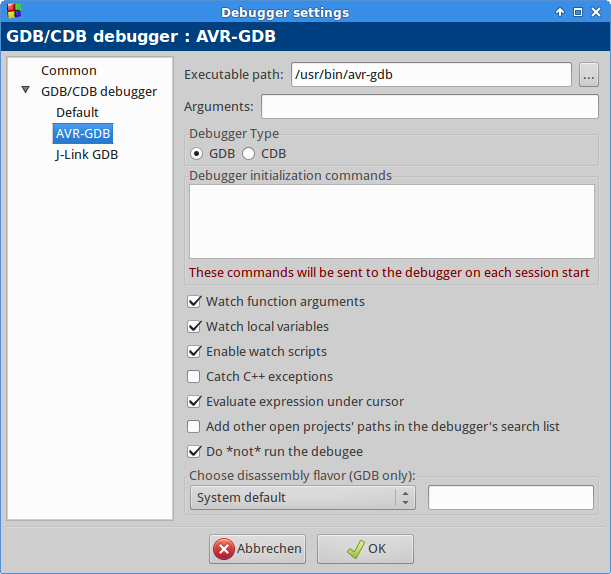Select GDB/CDB debugger tree entry
Screen dimensions: 611x574
(x=99, y=92)
